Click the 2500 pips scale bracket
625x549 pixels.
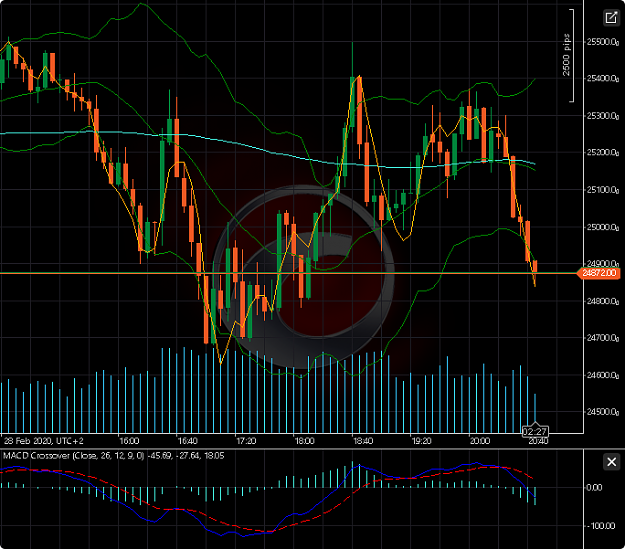pos(568,55)
